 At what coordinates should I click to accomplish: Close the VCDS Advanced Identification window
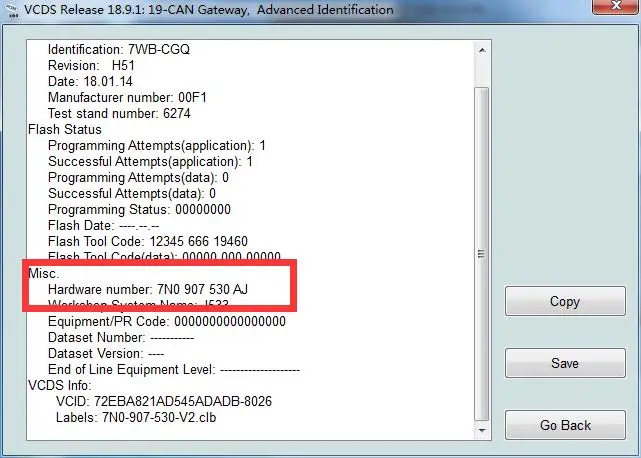point(616,6)
